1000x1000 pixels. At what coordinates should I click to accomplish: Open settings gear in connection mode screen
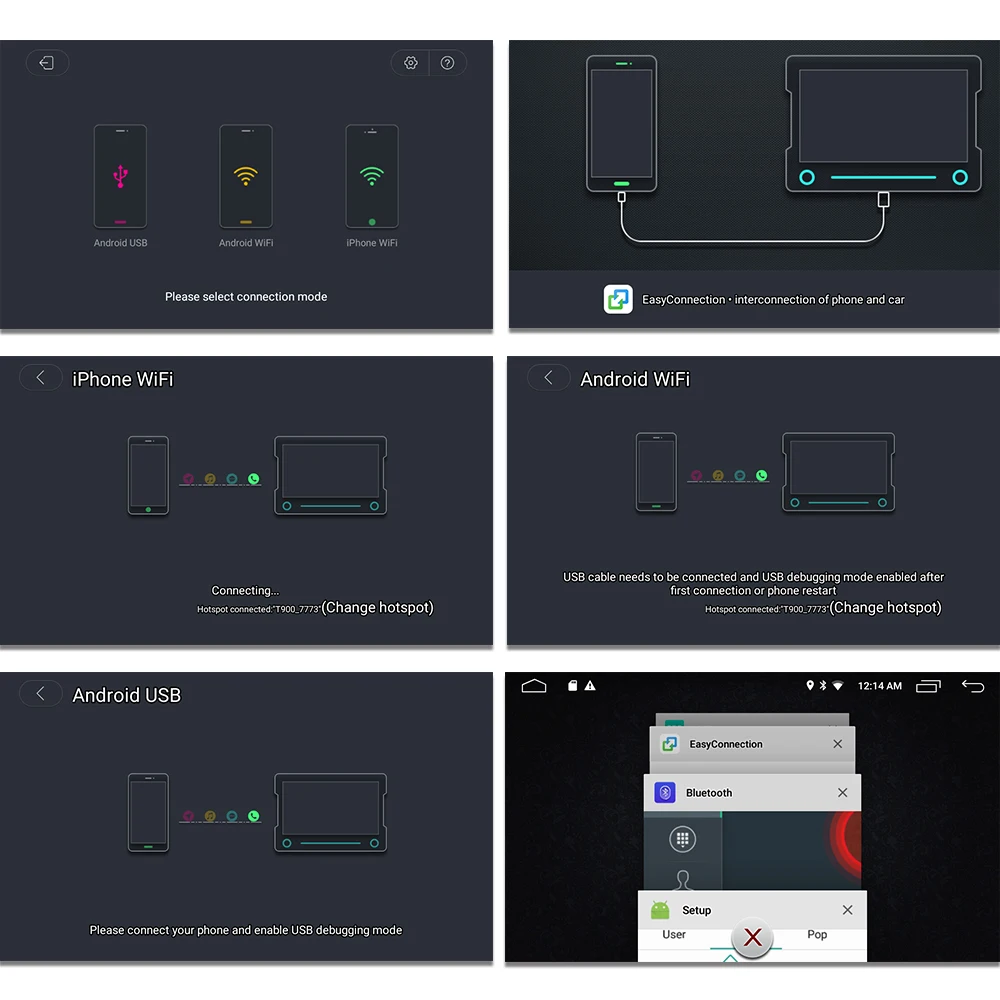(411, 62)
